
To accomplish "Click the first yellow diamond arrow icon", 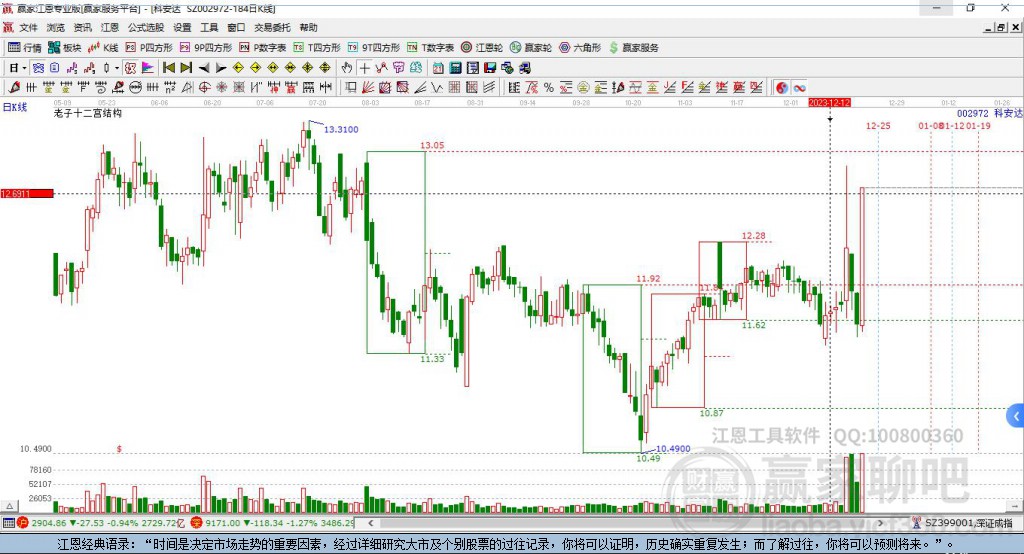I will [238, 68].
